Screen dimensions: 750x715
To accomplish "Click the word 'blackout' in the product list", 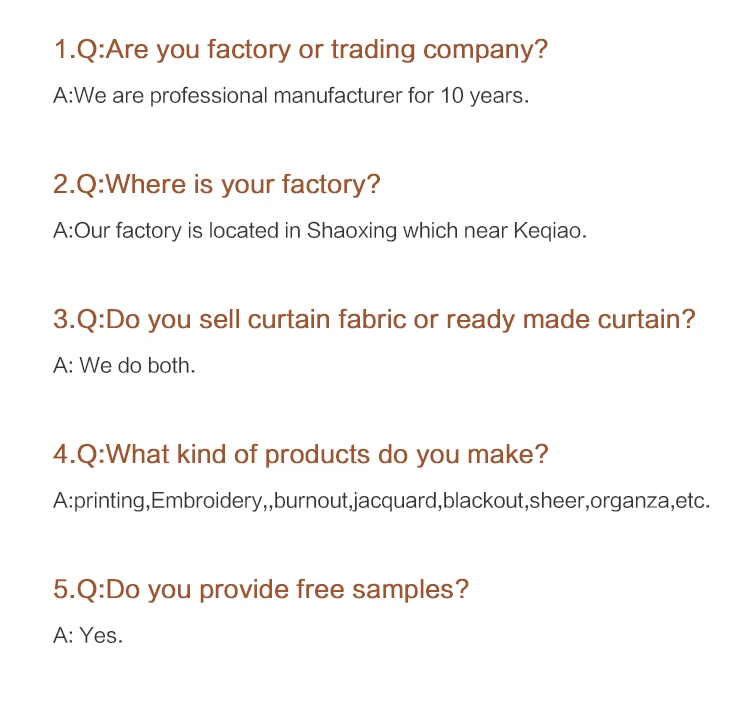I will 483,501.
